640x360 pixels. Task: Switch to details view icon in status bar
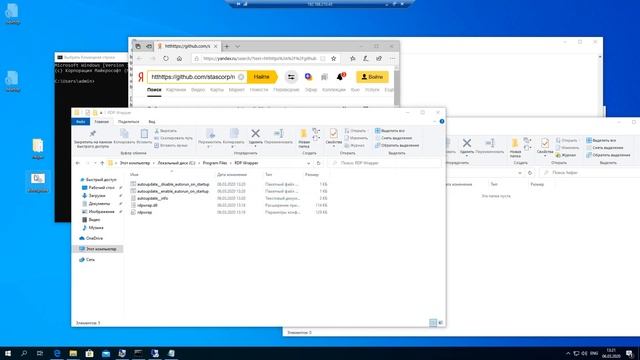pyautogui.click(x=433, y=323)
